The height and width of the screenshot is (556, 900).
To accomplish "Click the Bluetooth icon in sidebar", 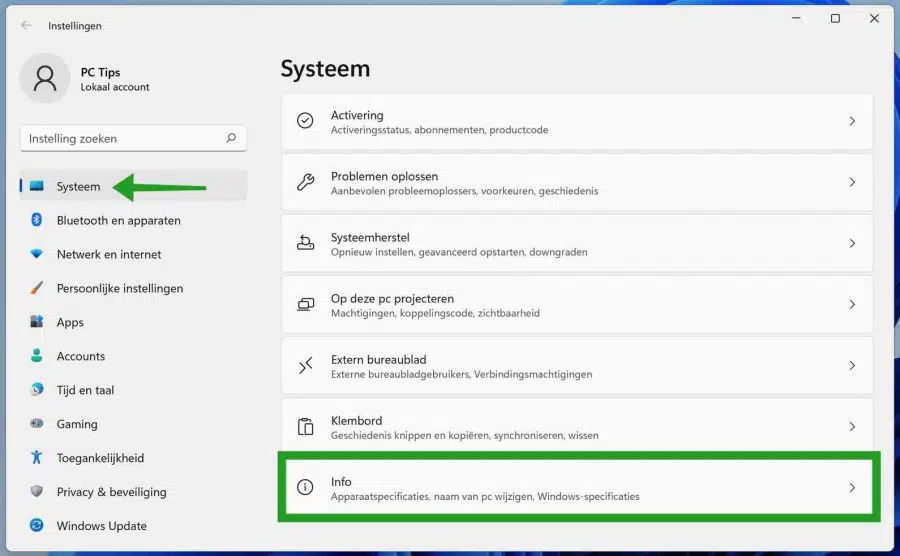I will [37, 220].
